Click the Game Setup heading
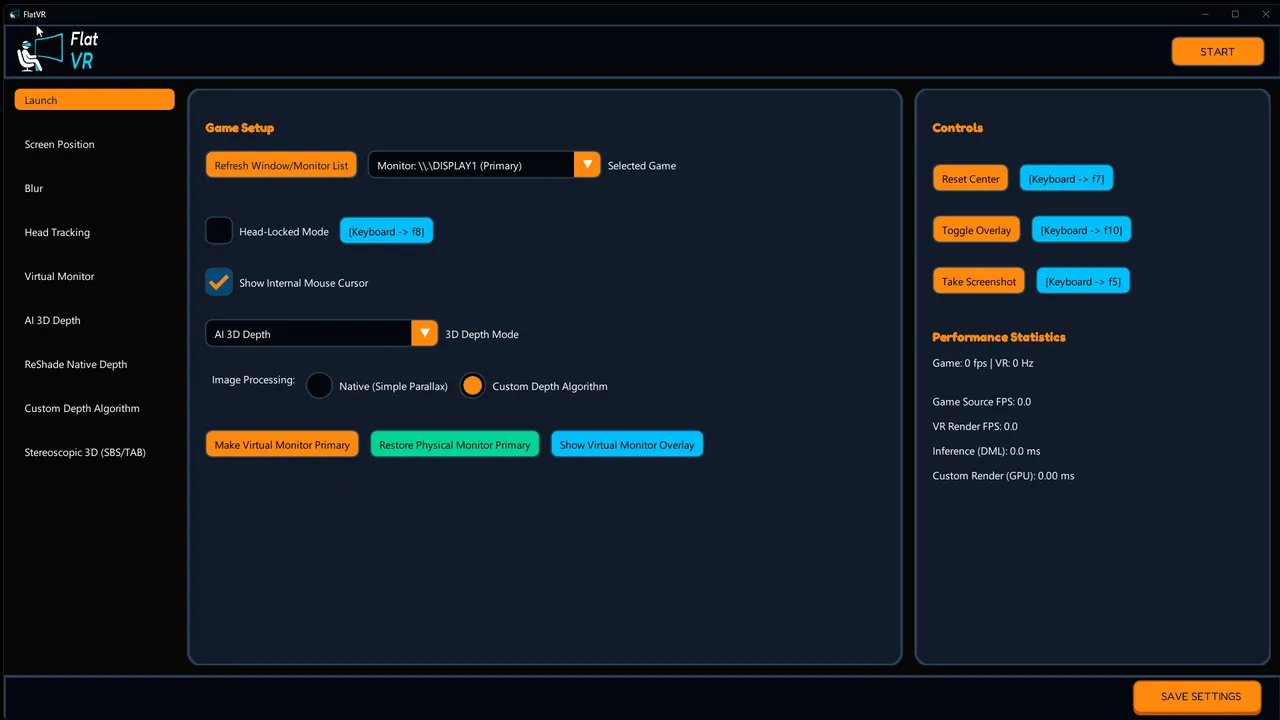This screenshot has height=720, width=1280. tap(240, 128)
